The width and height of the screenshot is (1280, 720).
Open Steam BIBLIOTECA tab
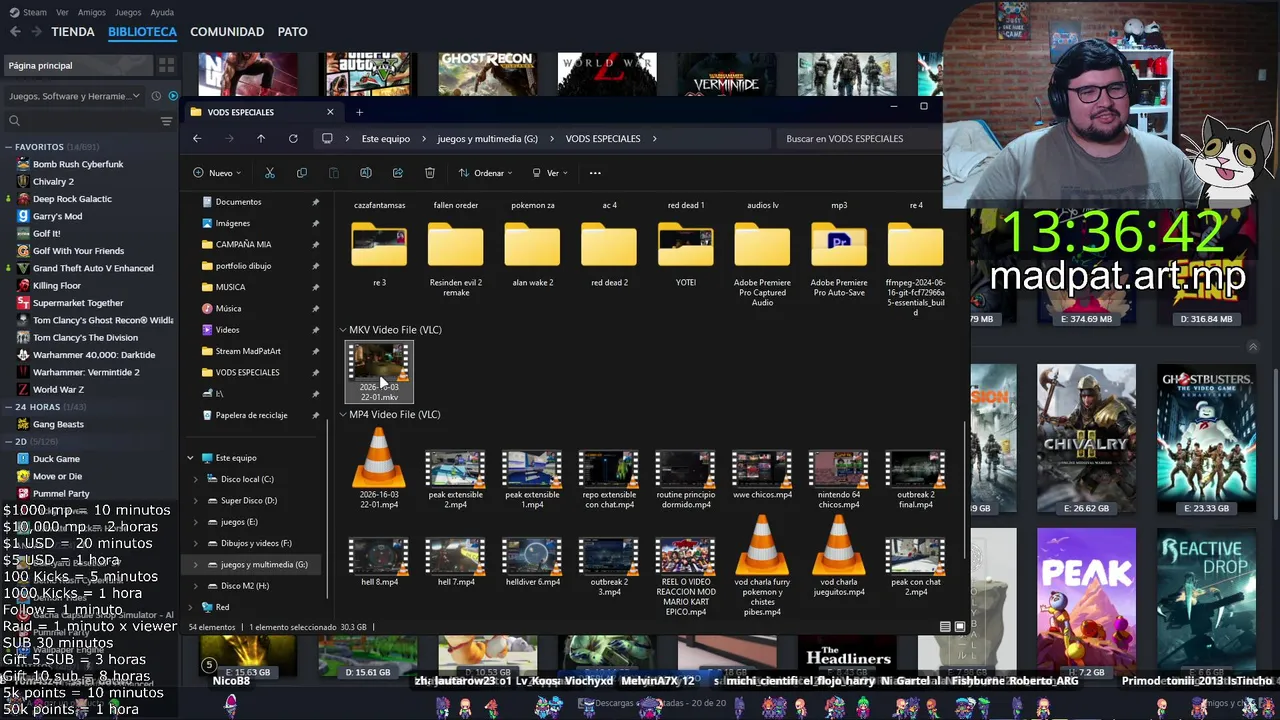pyautogui.click(x=142, y=32)
